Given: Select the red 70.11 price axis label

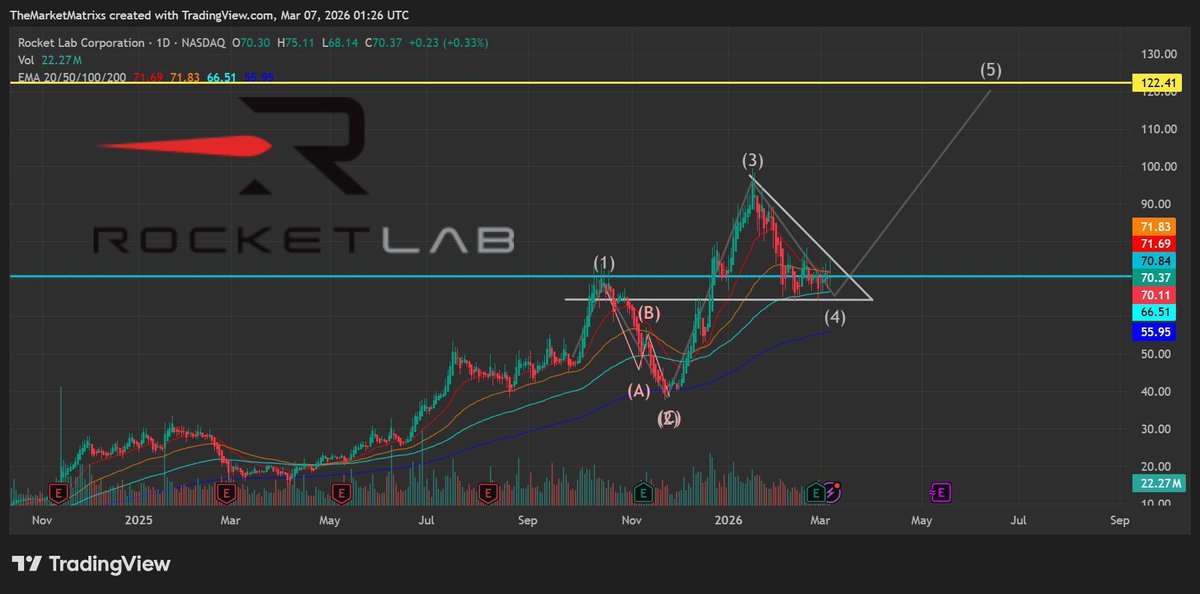Looking at the screenshot, I should [x=1154, y=295].
